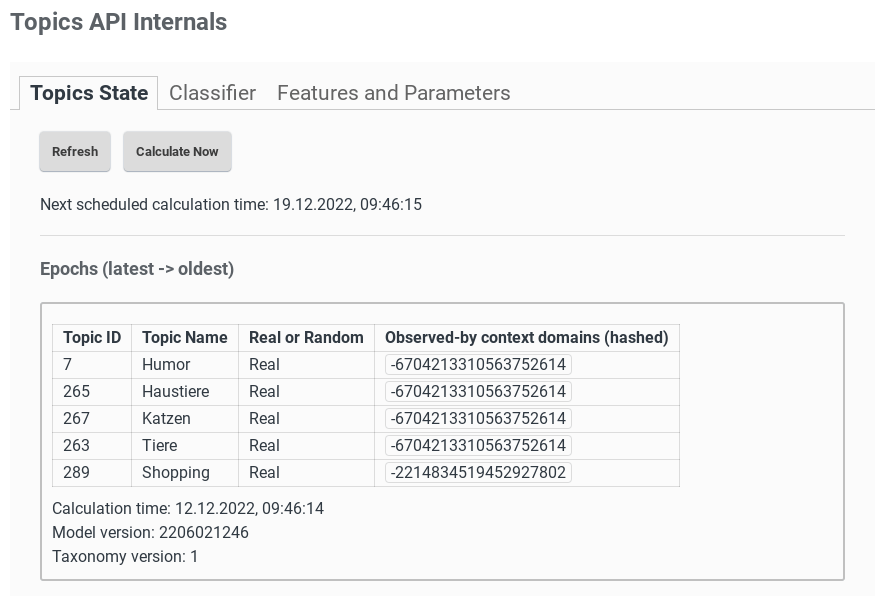The image size is (883, 596).
Task: Click the Observed-by context domains header
Action: click(x=526, y=338)
